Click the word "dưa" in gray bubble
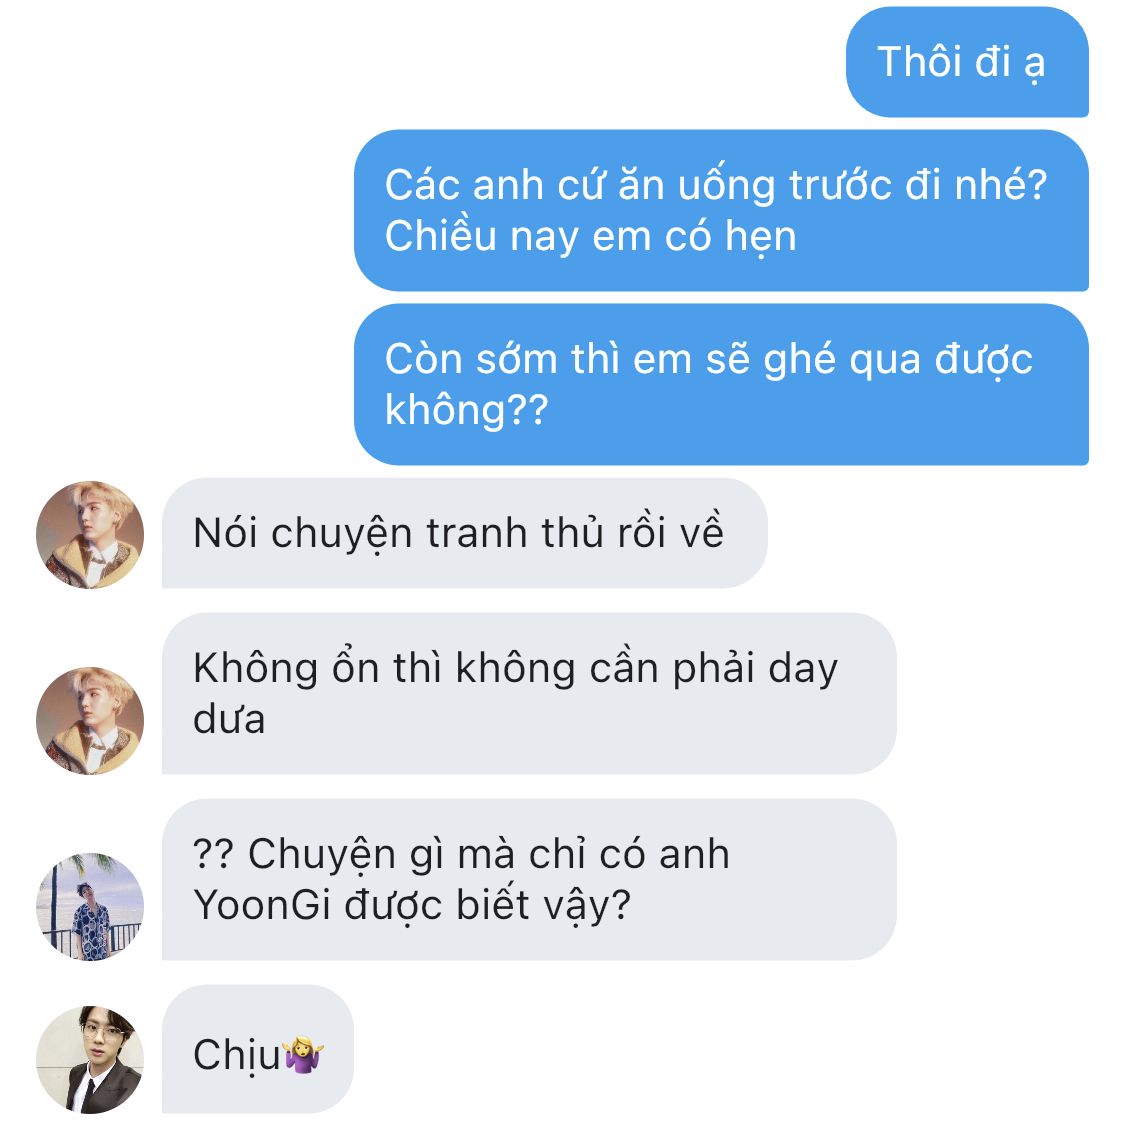The height and width of the screenshot is (1131, 1125). (229, 719)
